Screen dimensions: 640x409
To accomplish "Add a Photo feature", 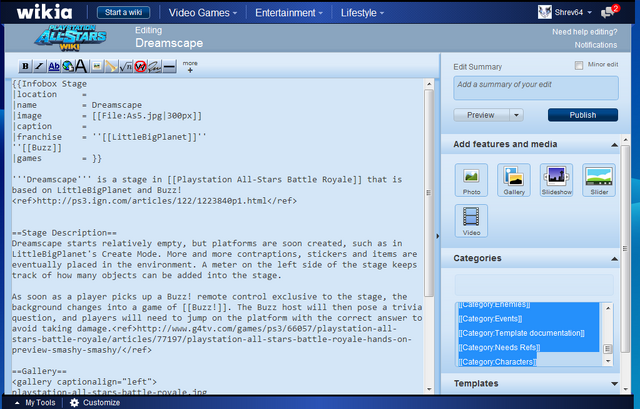I will point(471,180).
